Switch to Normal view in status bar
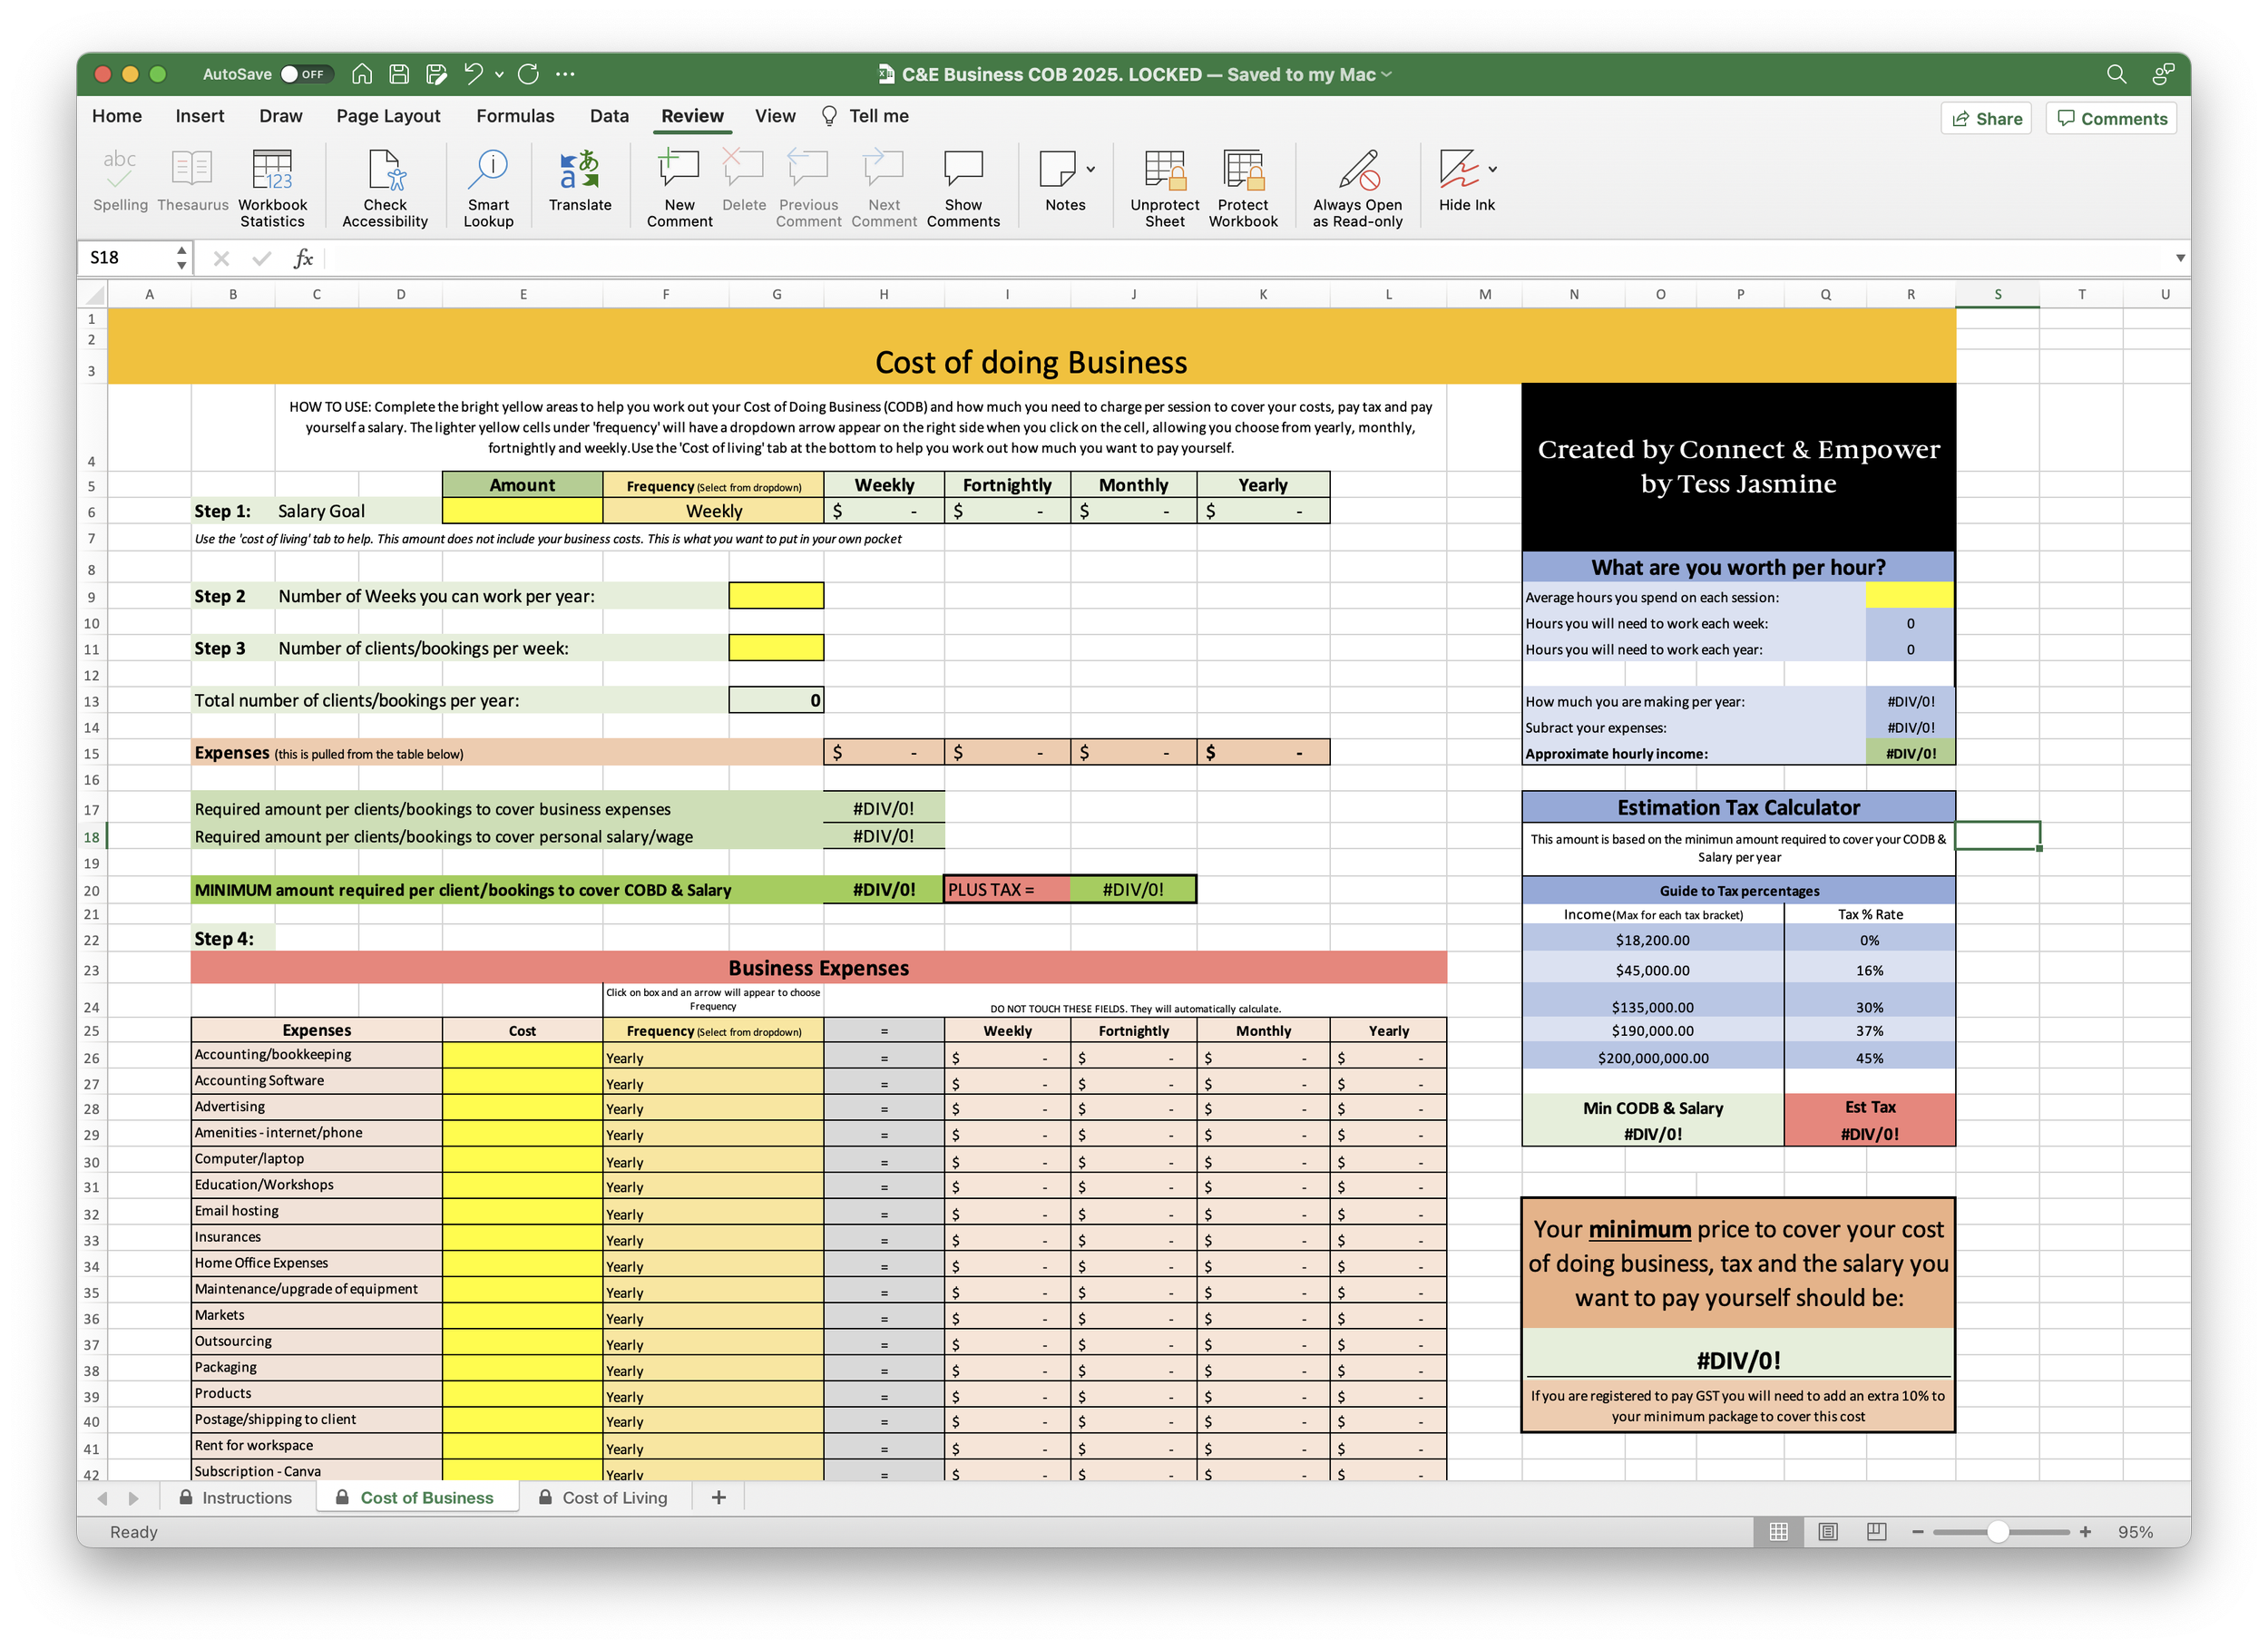Viewport: 2268px width, 1649px height. (x=1778, y=1531)
